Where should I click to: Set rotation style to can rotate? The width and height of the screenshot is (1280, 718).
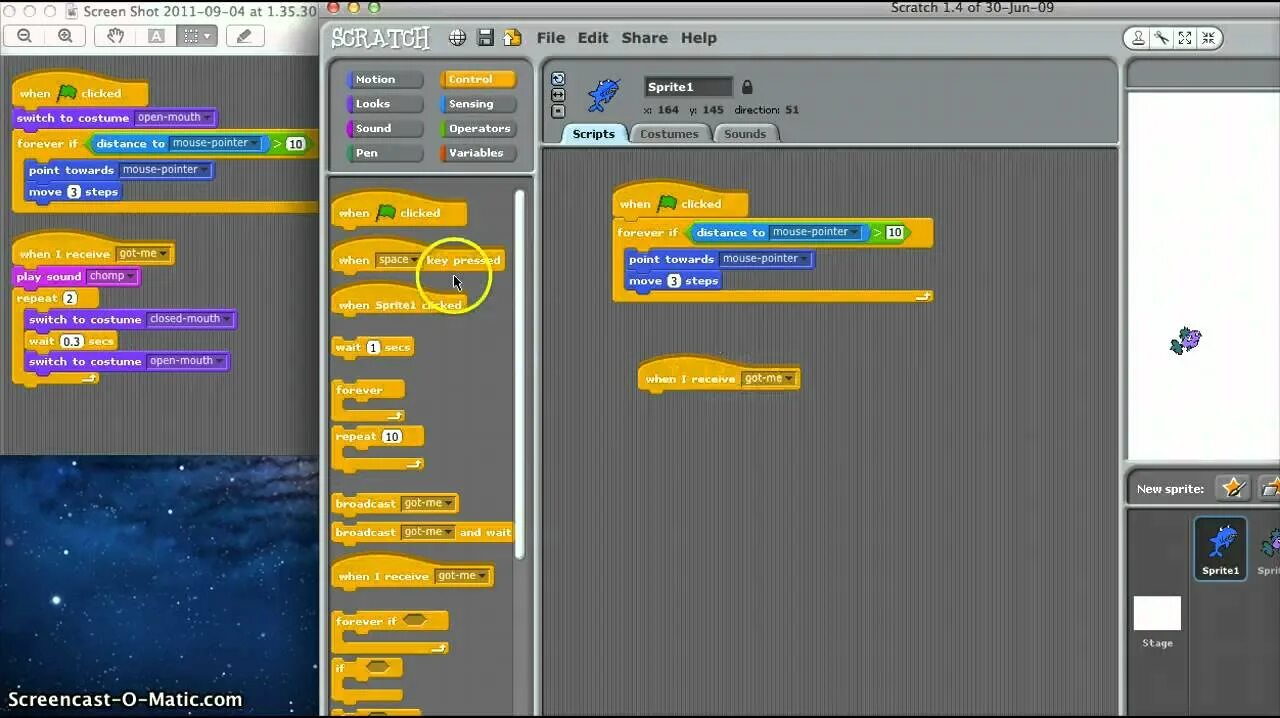pyautogui.click(x=558, y=79)
